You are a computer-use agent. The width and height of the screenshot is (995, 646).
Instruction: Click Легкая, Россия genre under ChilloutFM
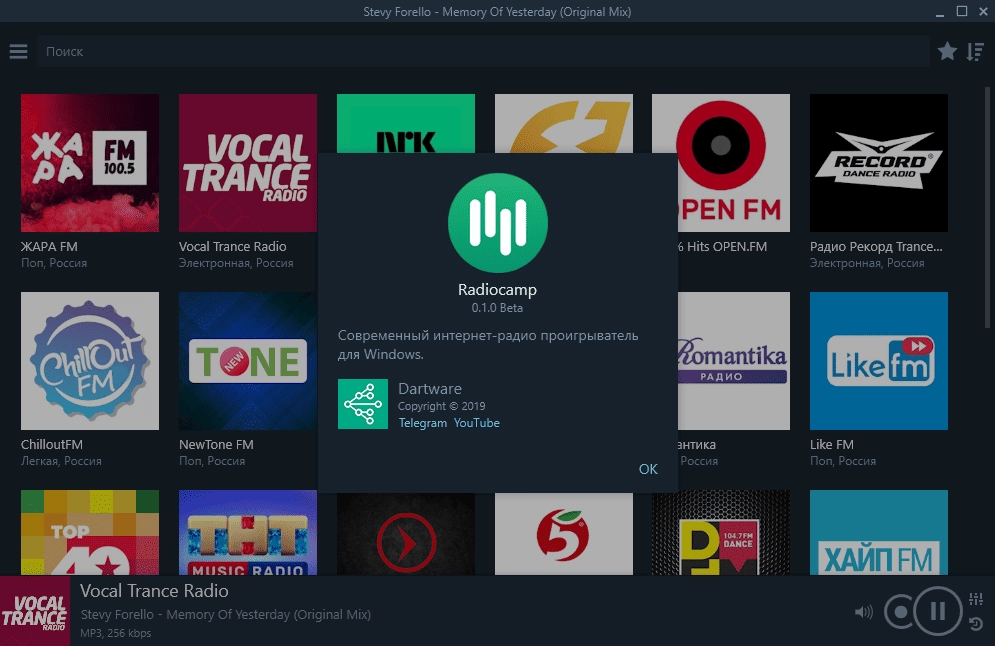point(61,461)
